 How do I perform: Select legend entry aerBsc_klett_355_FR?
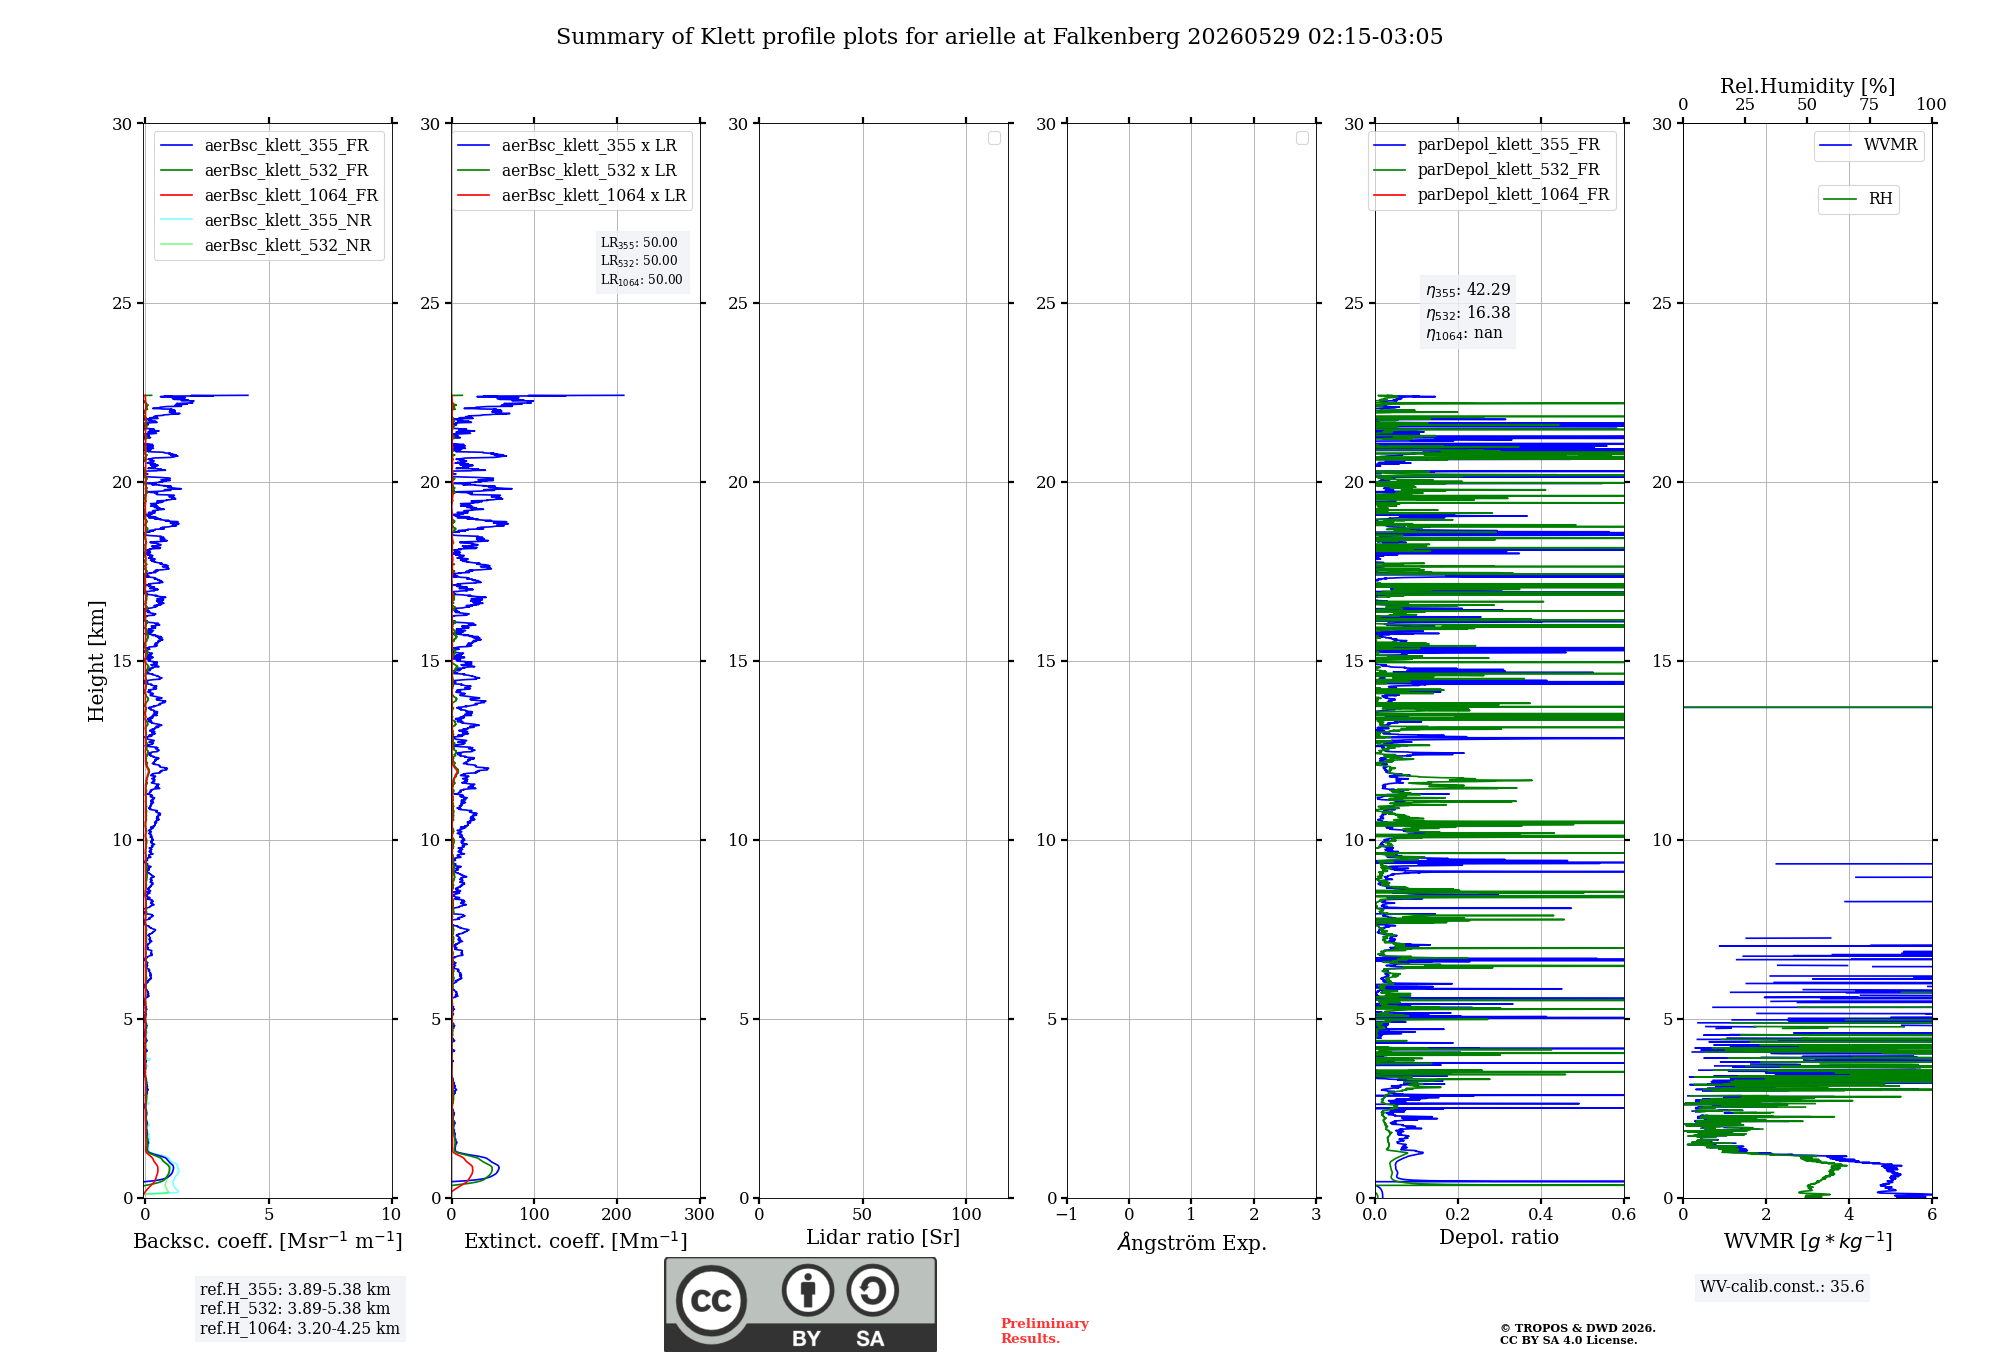click(269, 146)
